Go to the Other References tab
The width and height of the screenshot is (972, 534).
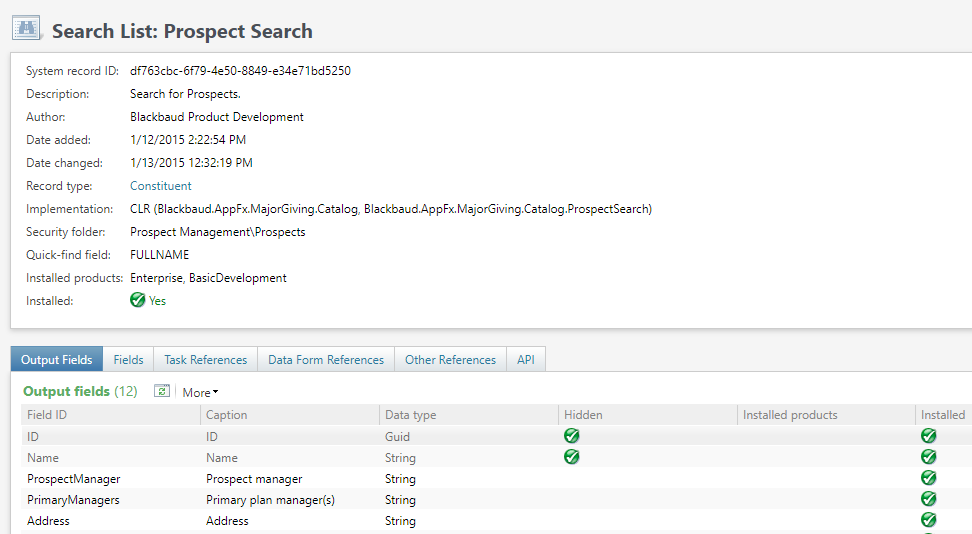coord(450,360)
